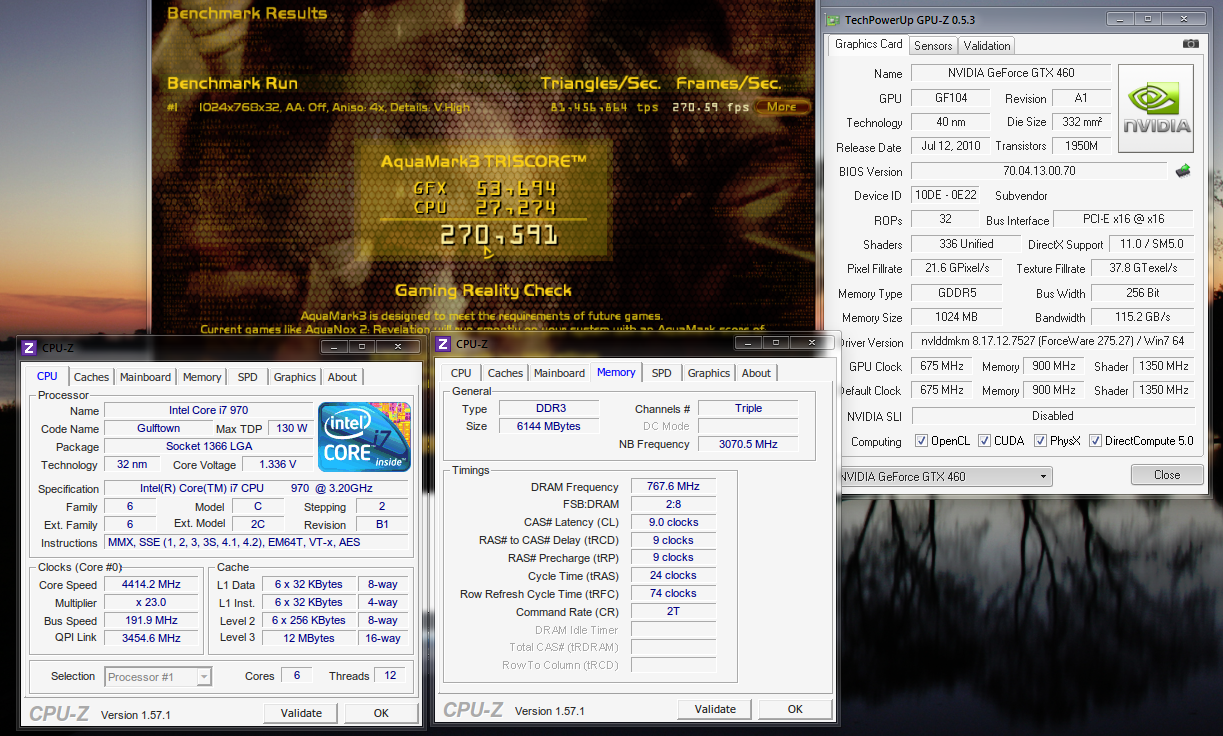Switch to SPD tab in Memory CPU-Z window
This screenshot has width=1223, height=736.
pyautogui.click(x=661, y=373)
